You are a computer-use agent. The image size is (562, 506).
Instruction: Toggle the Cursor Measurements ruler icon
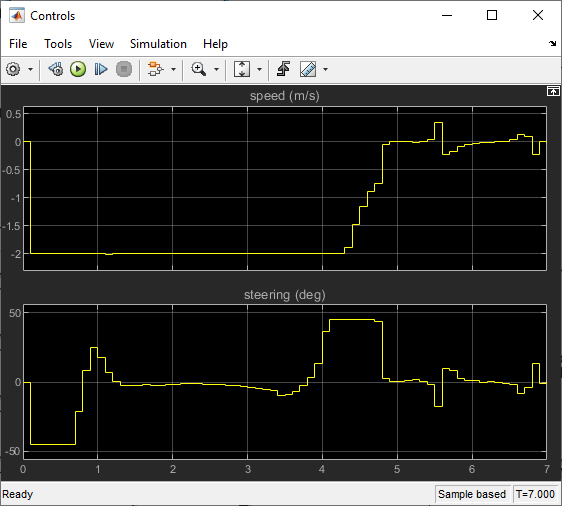308,69
